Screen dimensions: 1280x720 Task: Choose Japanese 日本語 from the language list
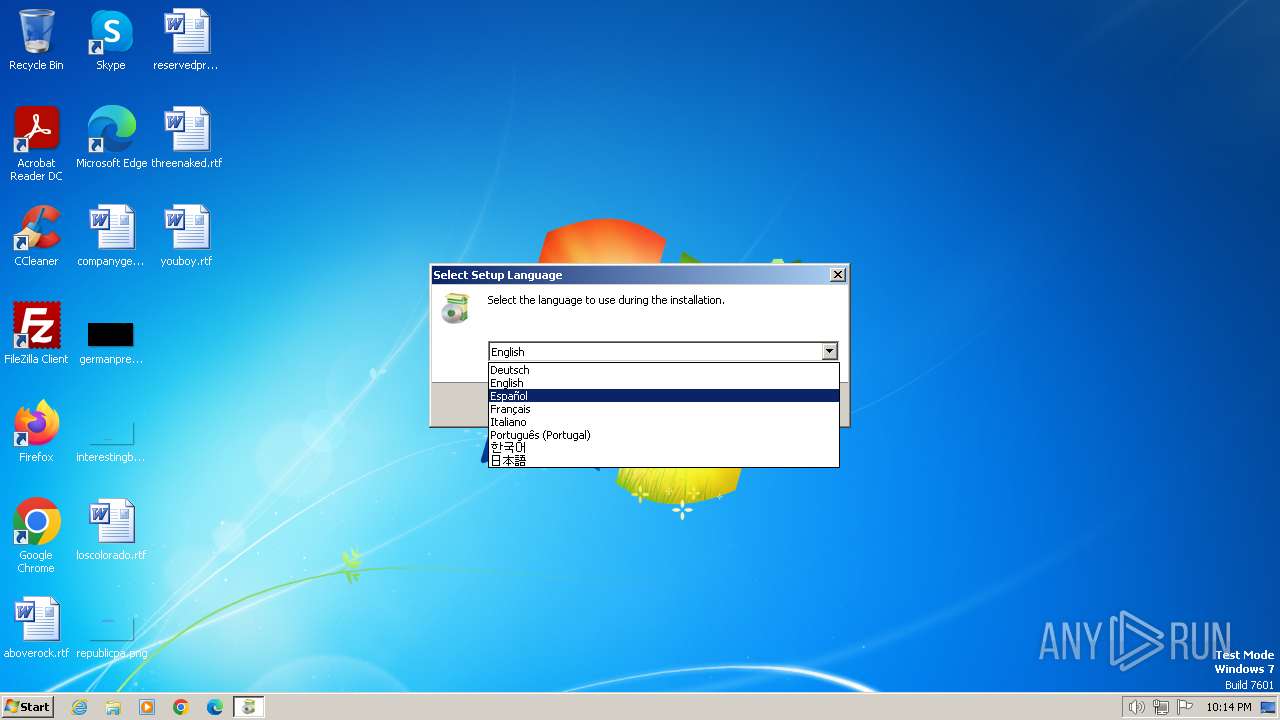[664, 461]
